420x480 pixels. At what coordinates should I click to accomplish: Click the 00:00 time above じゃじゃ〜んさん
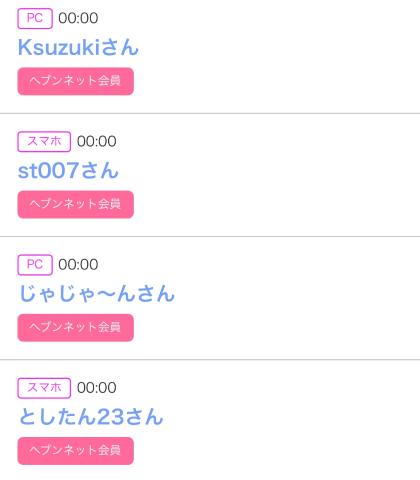pyautogui.click(x=78, y=265)
